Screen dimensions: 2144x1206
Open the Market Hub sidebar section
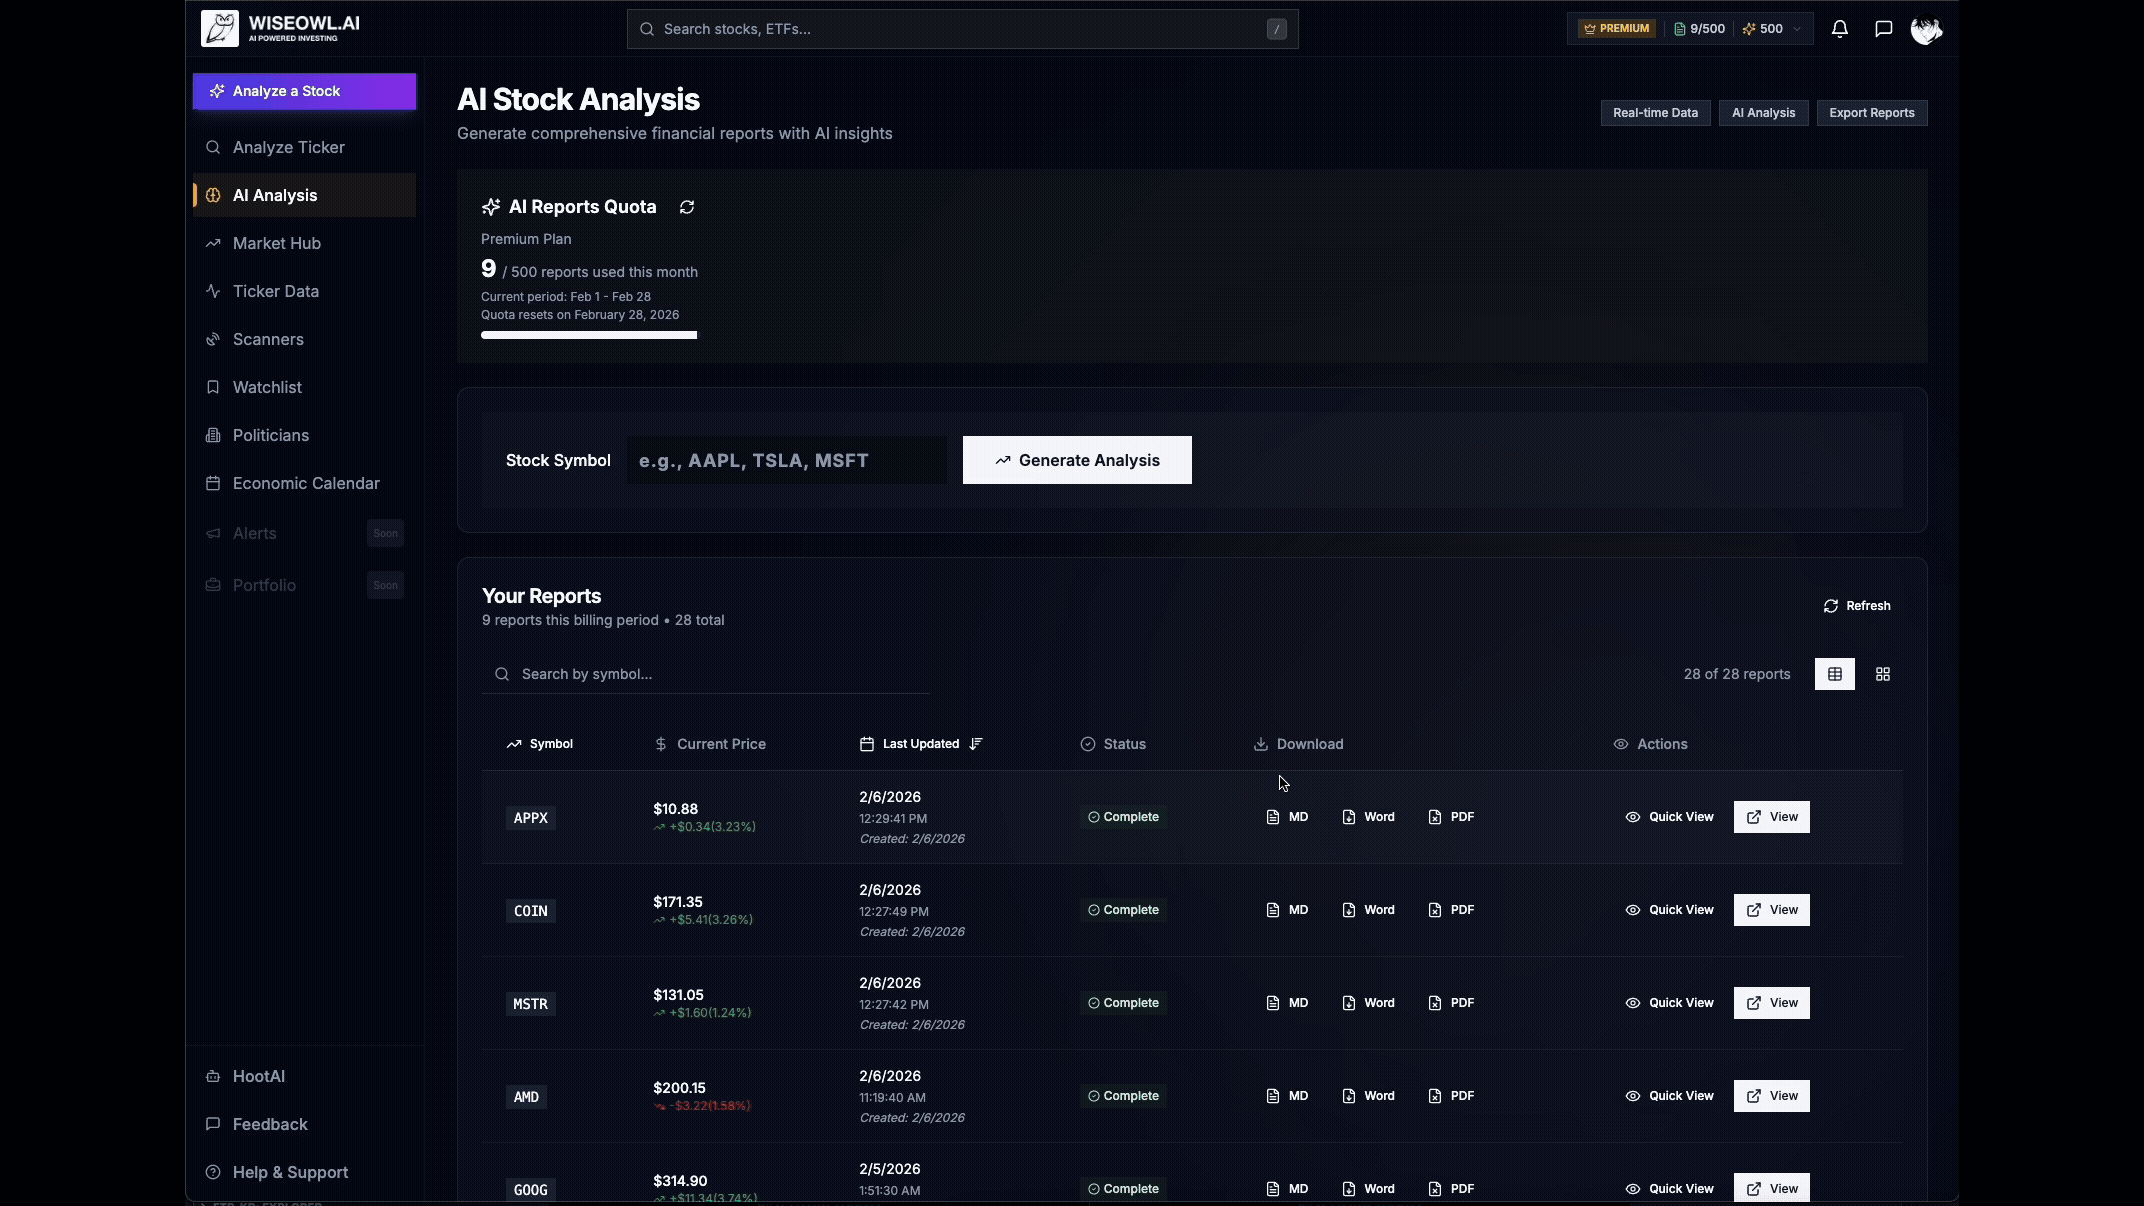(x=277, y=243)
